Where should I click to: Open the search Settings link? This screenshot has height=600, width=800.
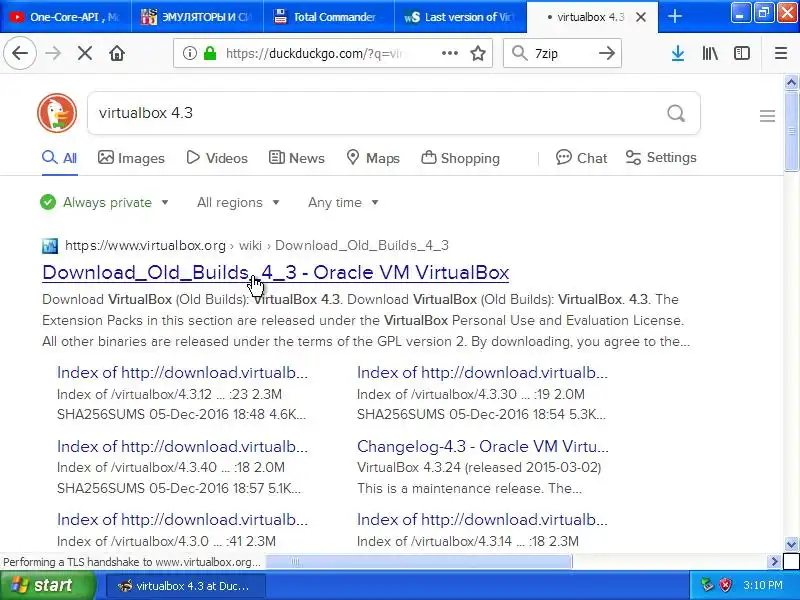tap(661, 158)
